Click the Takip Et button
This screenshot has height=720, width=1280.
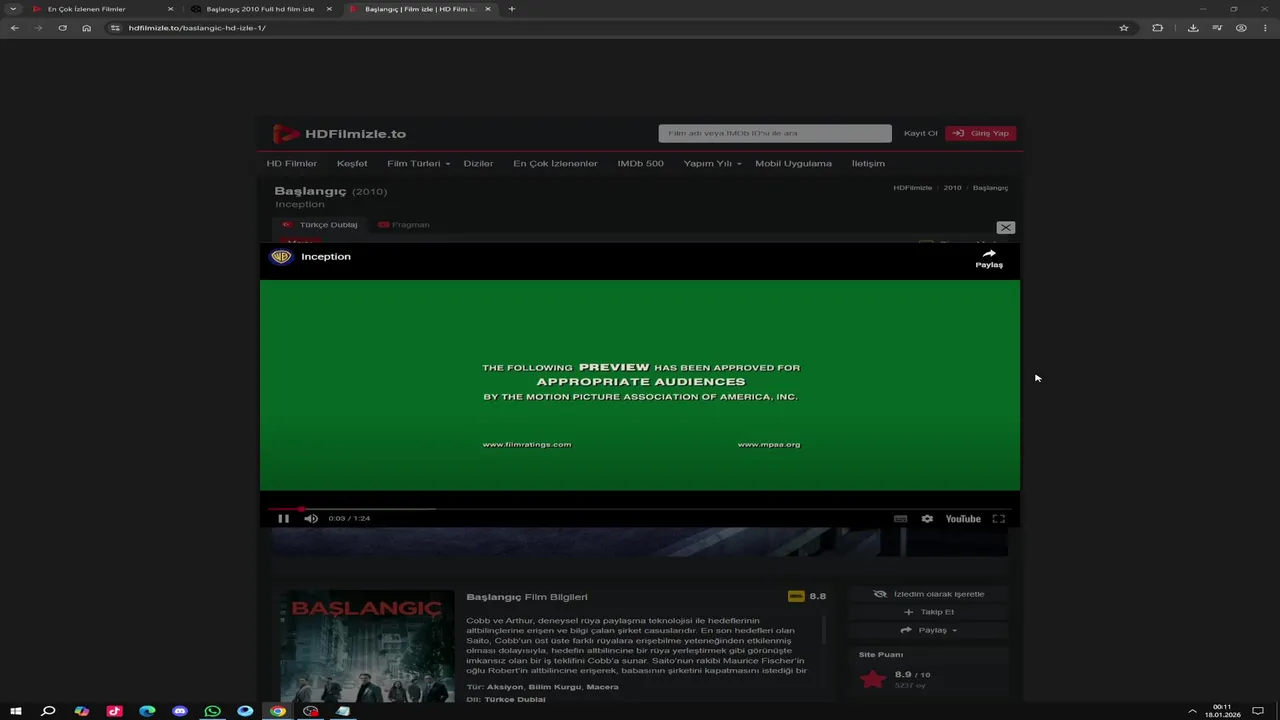coord(929,612)
